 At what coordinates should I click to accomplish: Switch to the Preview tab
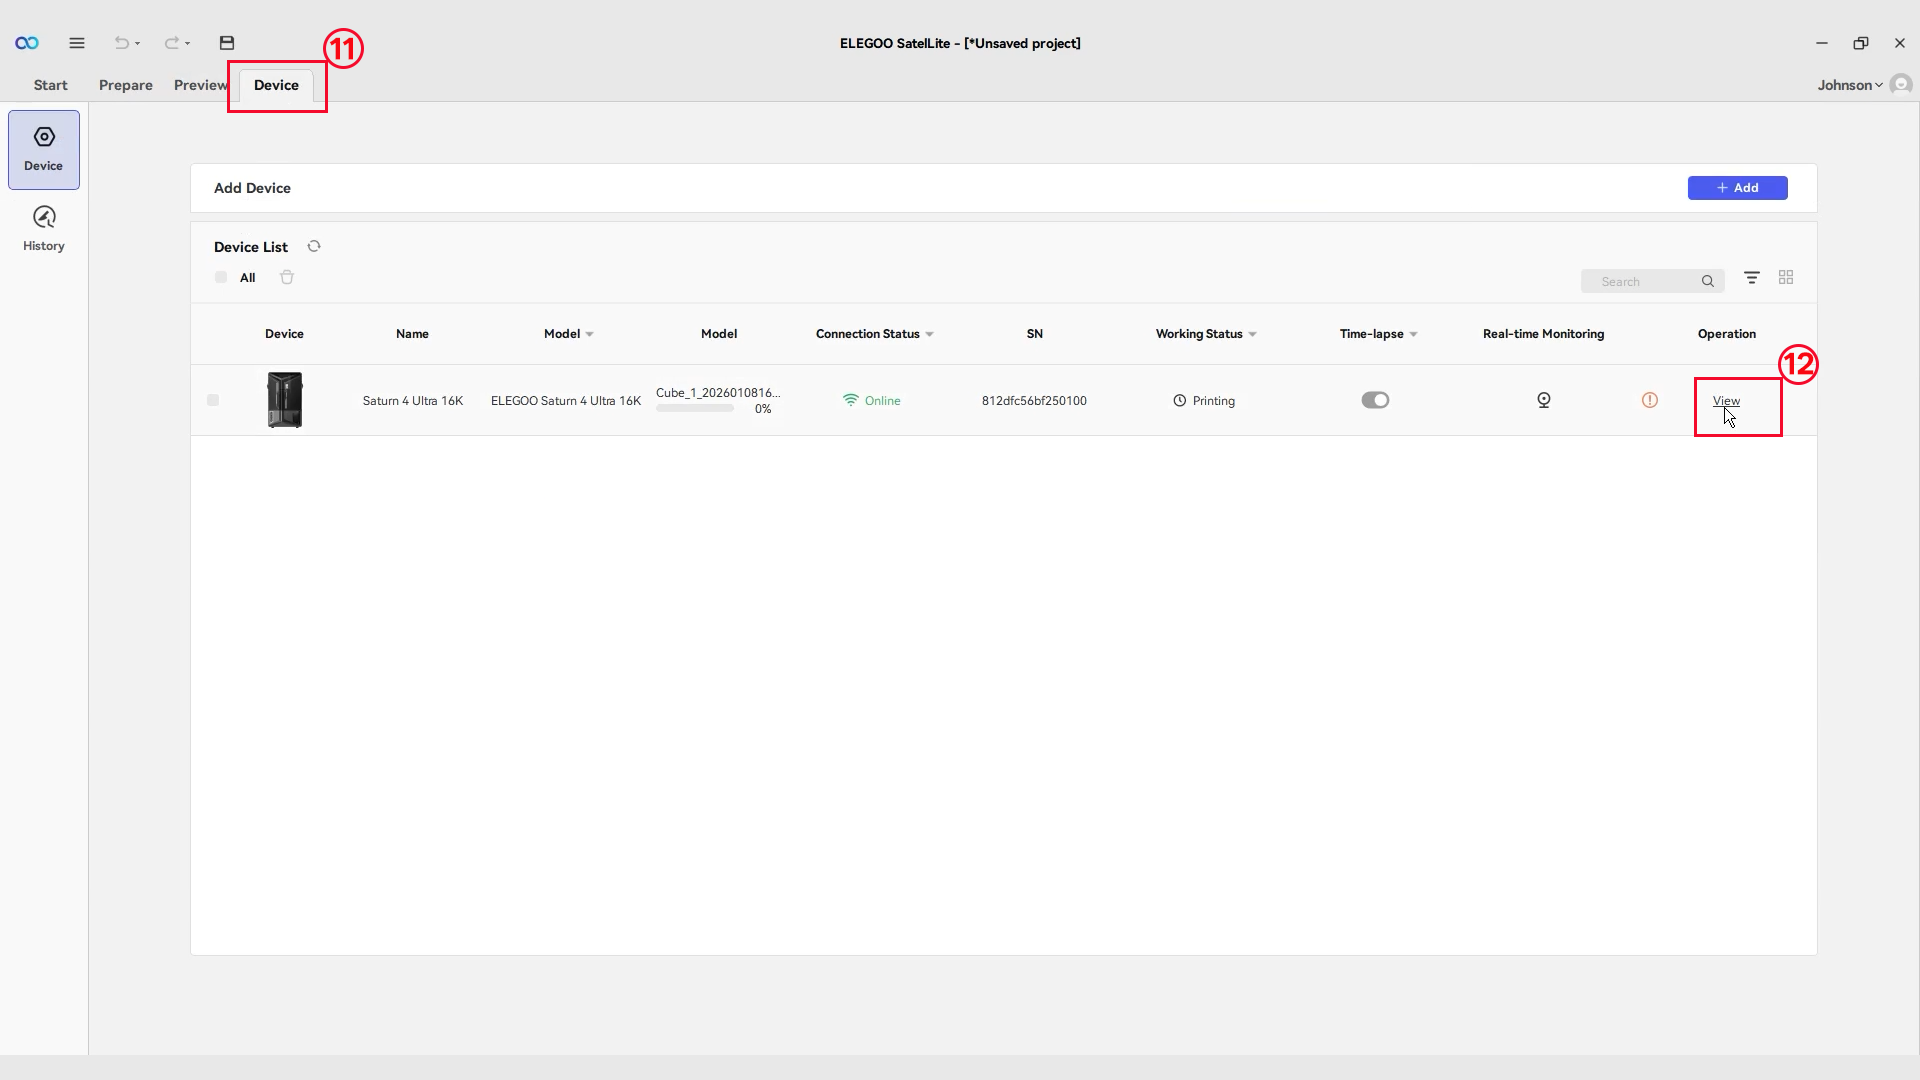point(201,85)
